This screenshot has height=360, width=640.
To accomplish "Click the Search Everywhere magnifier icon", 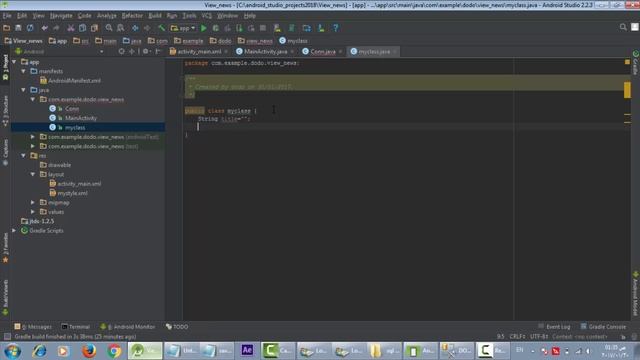I will [623, 27].
